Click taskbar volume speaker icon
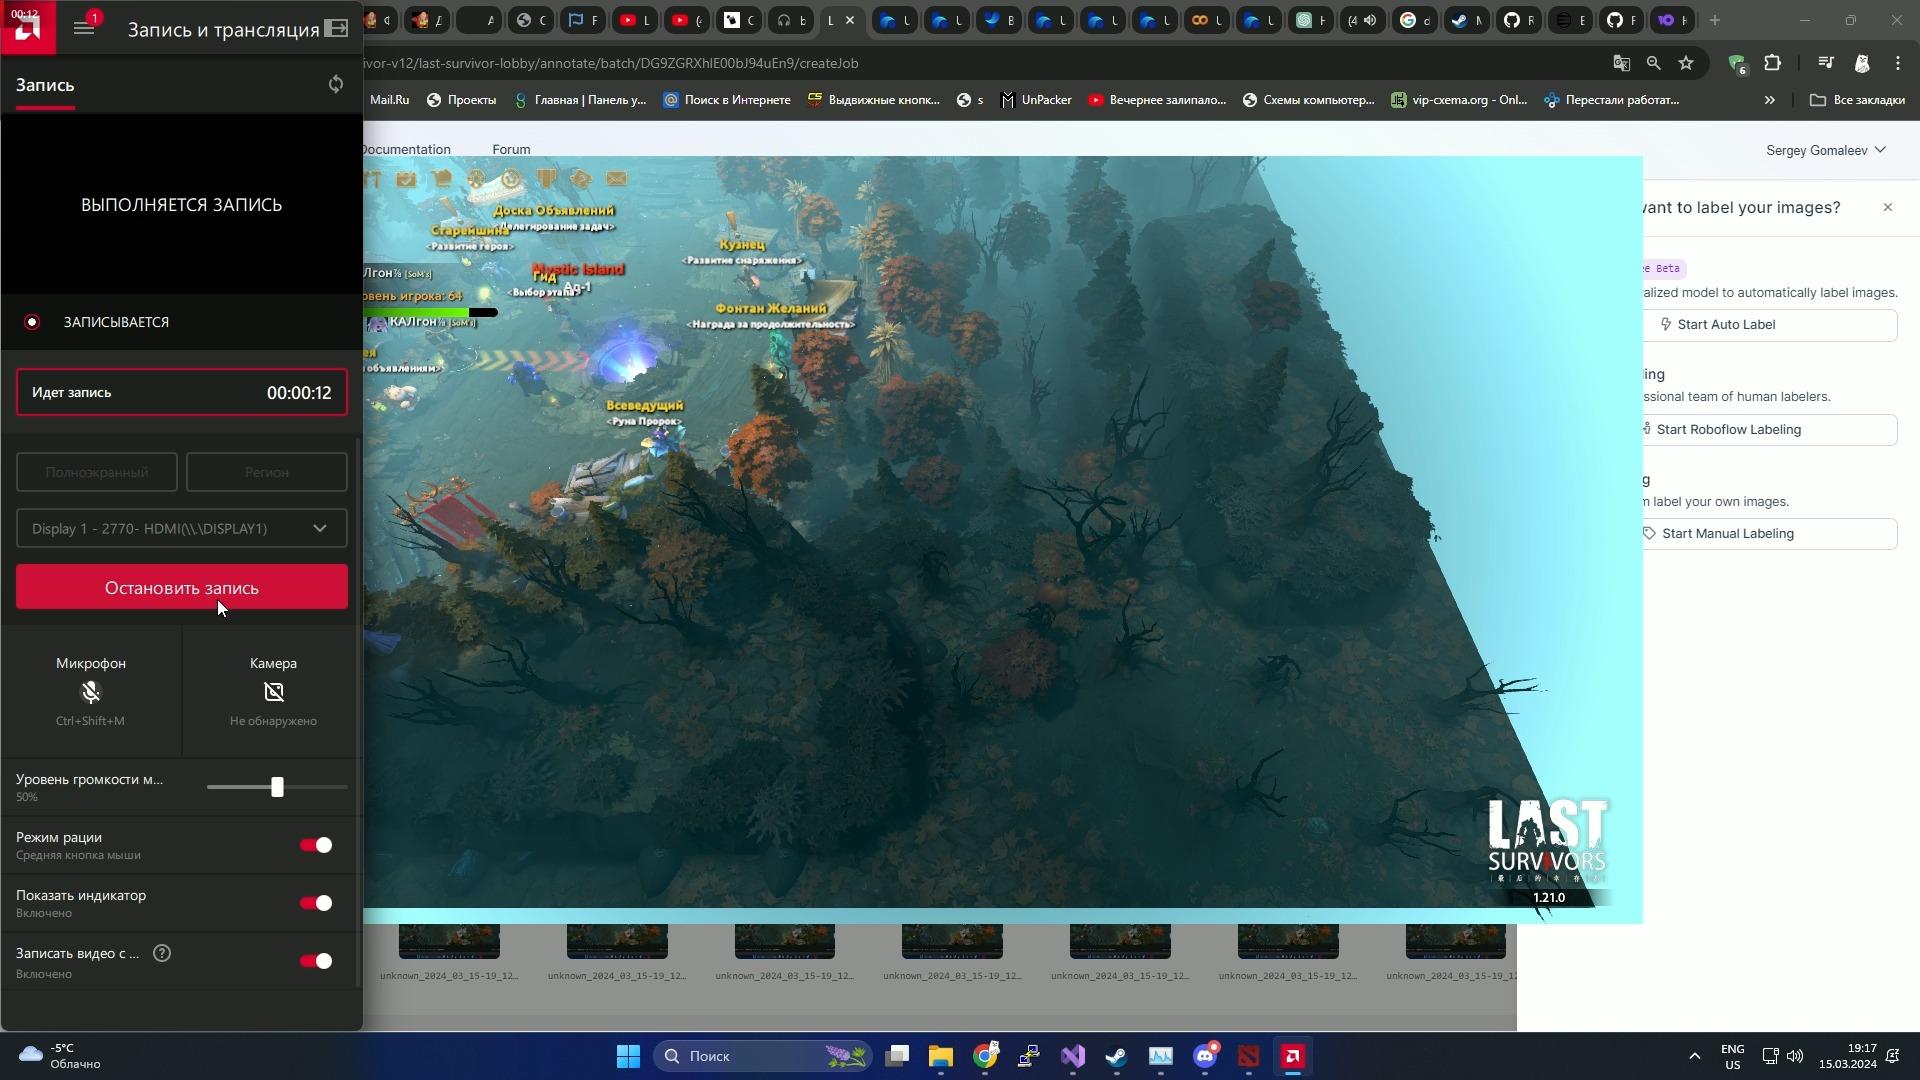The height and width of the screenshot is (1080, 1920). tap(1795, 1056)
